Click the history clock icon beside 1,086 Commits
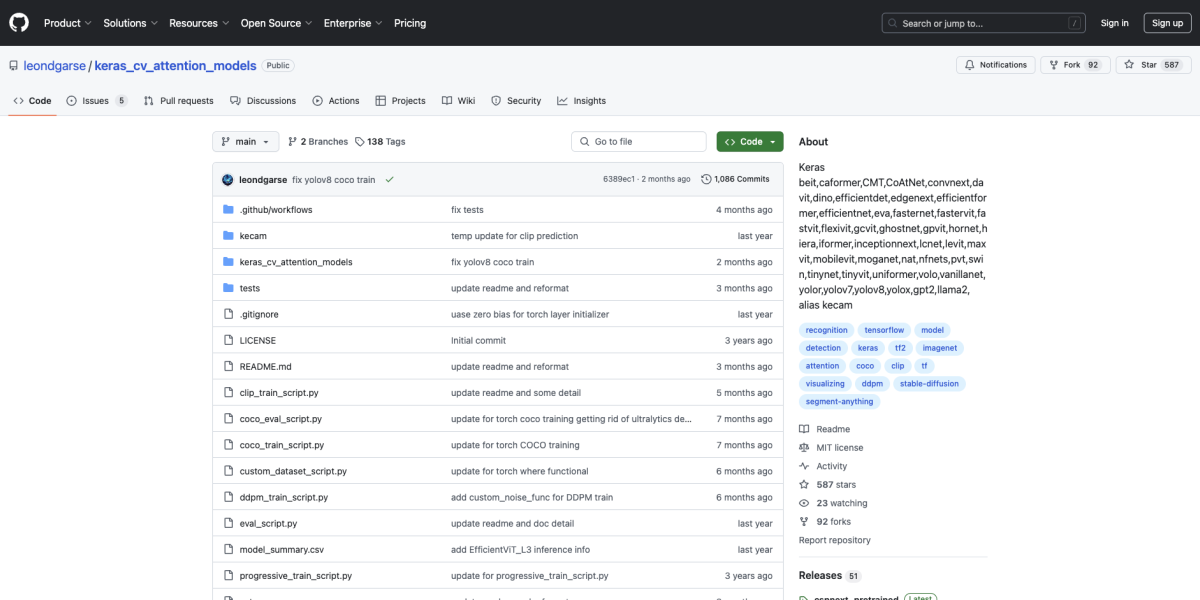The width and height of the screenshot is (1200, 600). coord(706,180)
